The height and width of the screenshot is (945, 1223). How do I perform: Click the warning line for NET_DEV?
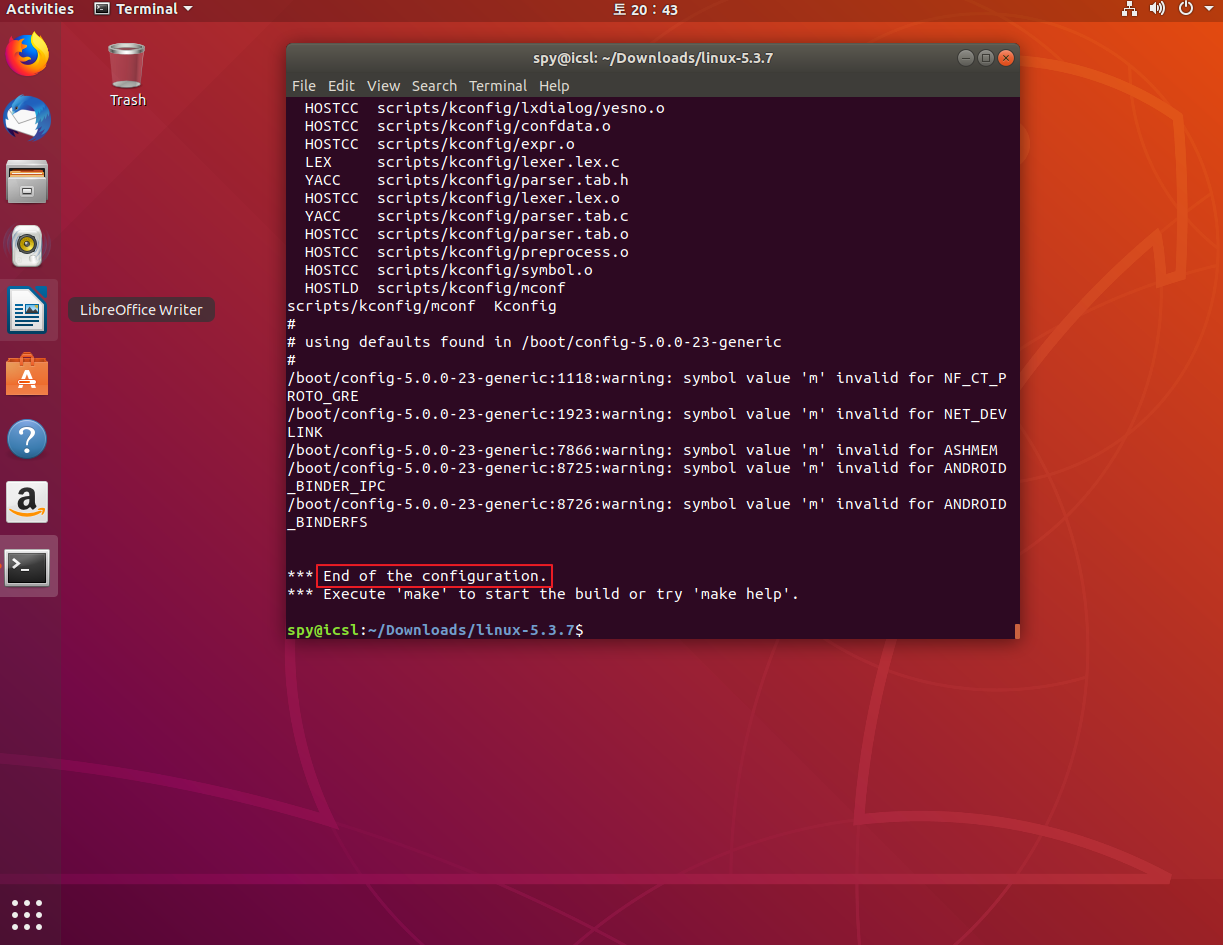coord(647,414)
